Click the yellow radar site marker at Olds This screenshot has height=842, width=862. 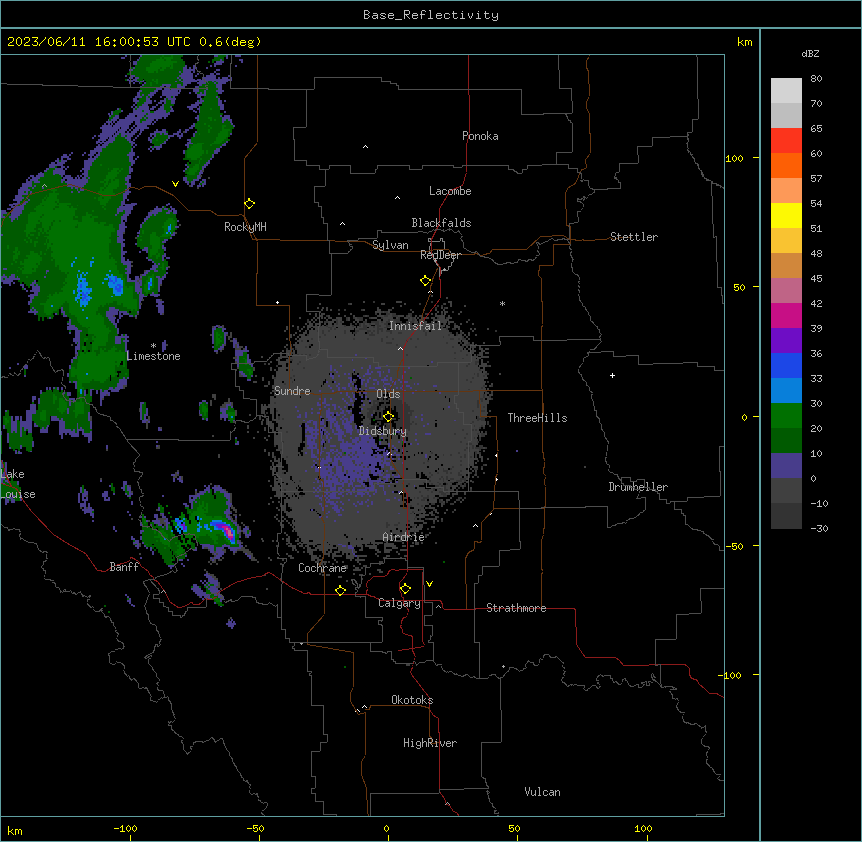tap(388, 417)
